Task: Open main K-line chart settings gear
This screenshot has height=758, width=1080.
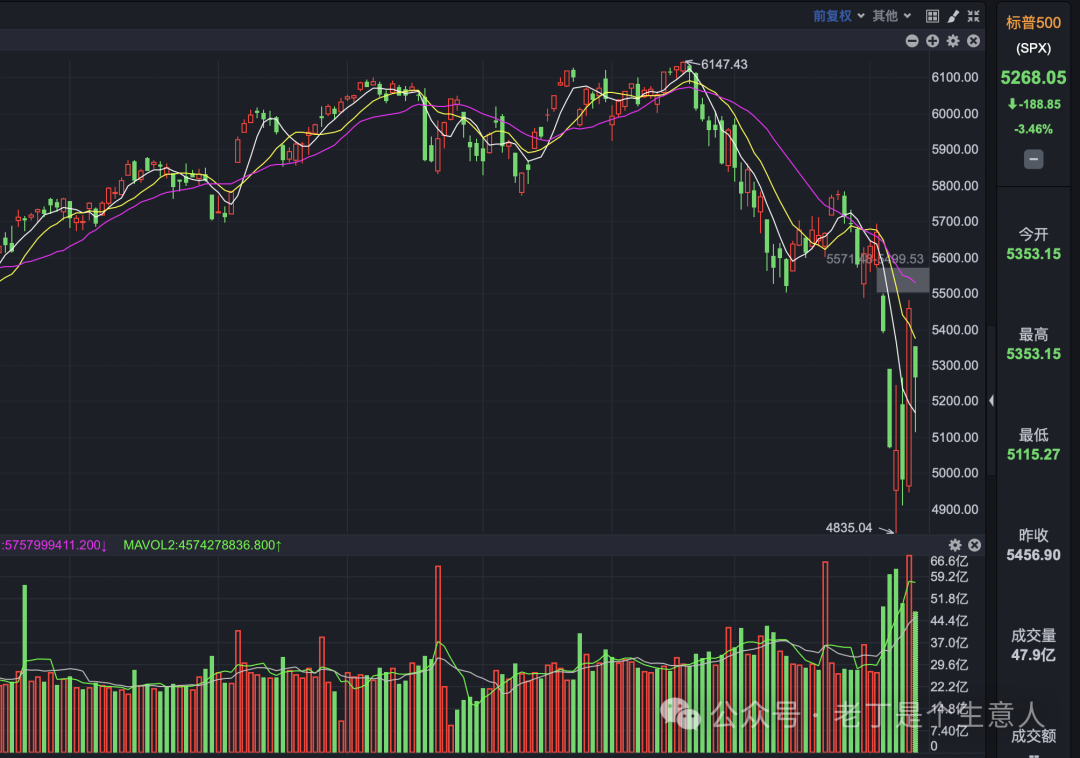Action: point(953,41)
